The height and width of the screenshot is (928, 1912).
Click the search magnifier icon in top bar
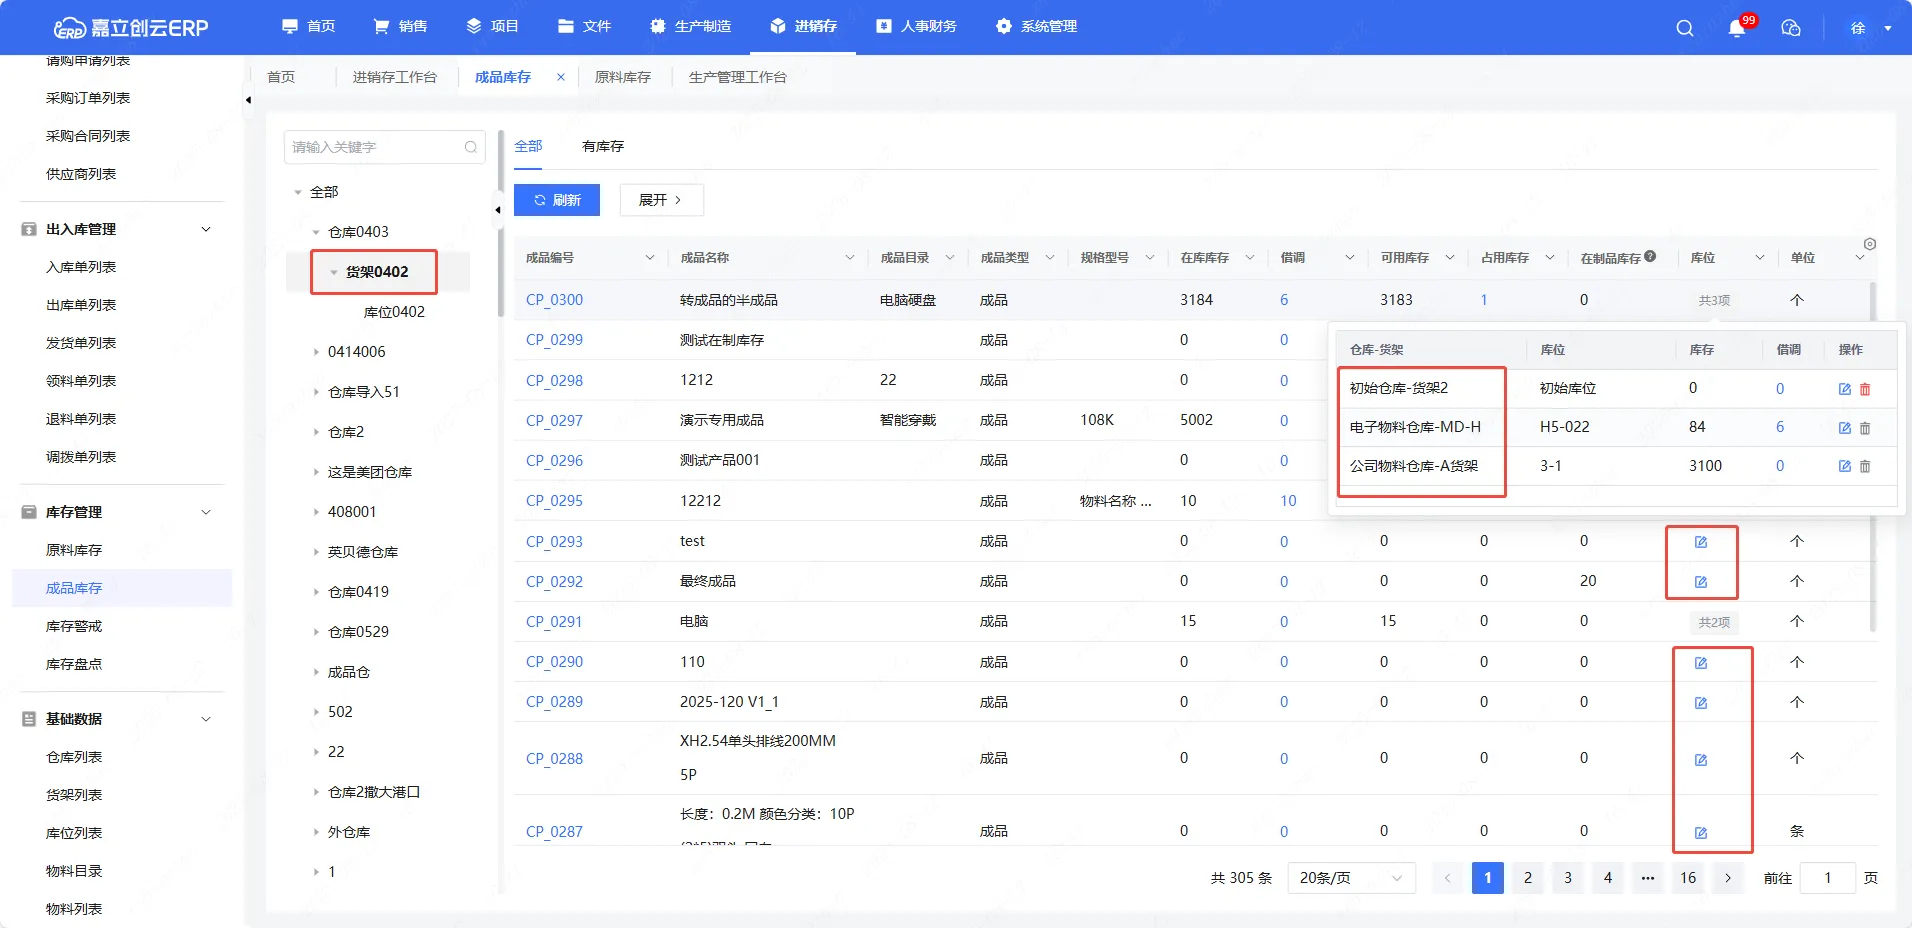1685,28
